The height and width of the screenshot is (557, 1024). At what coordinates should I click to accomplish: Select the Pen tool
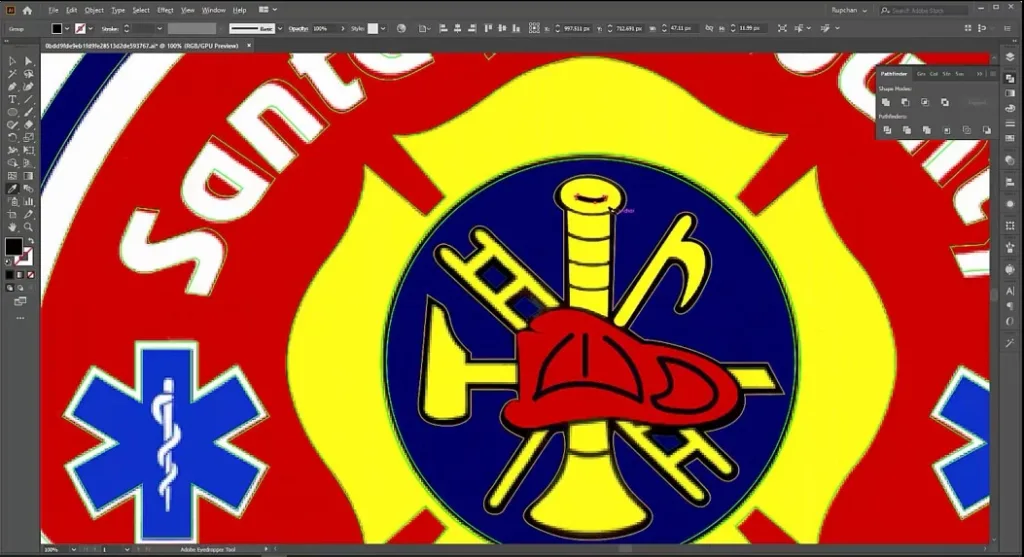[12, 86]
